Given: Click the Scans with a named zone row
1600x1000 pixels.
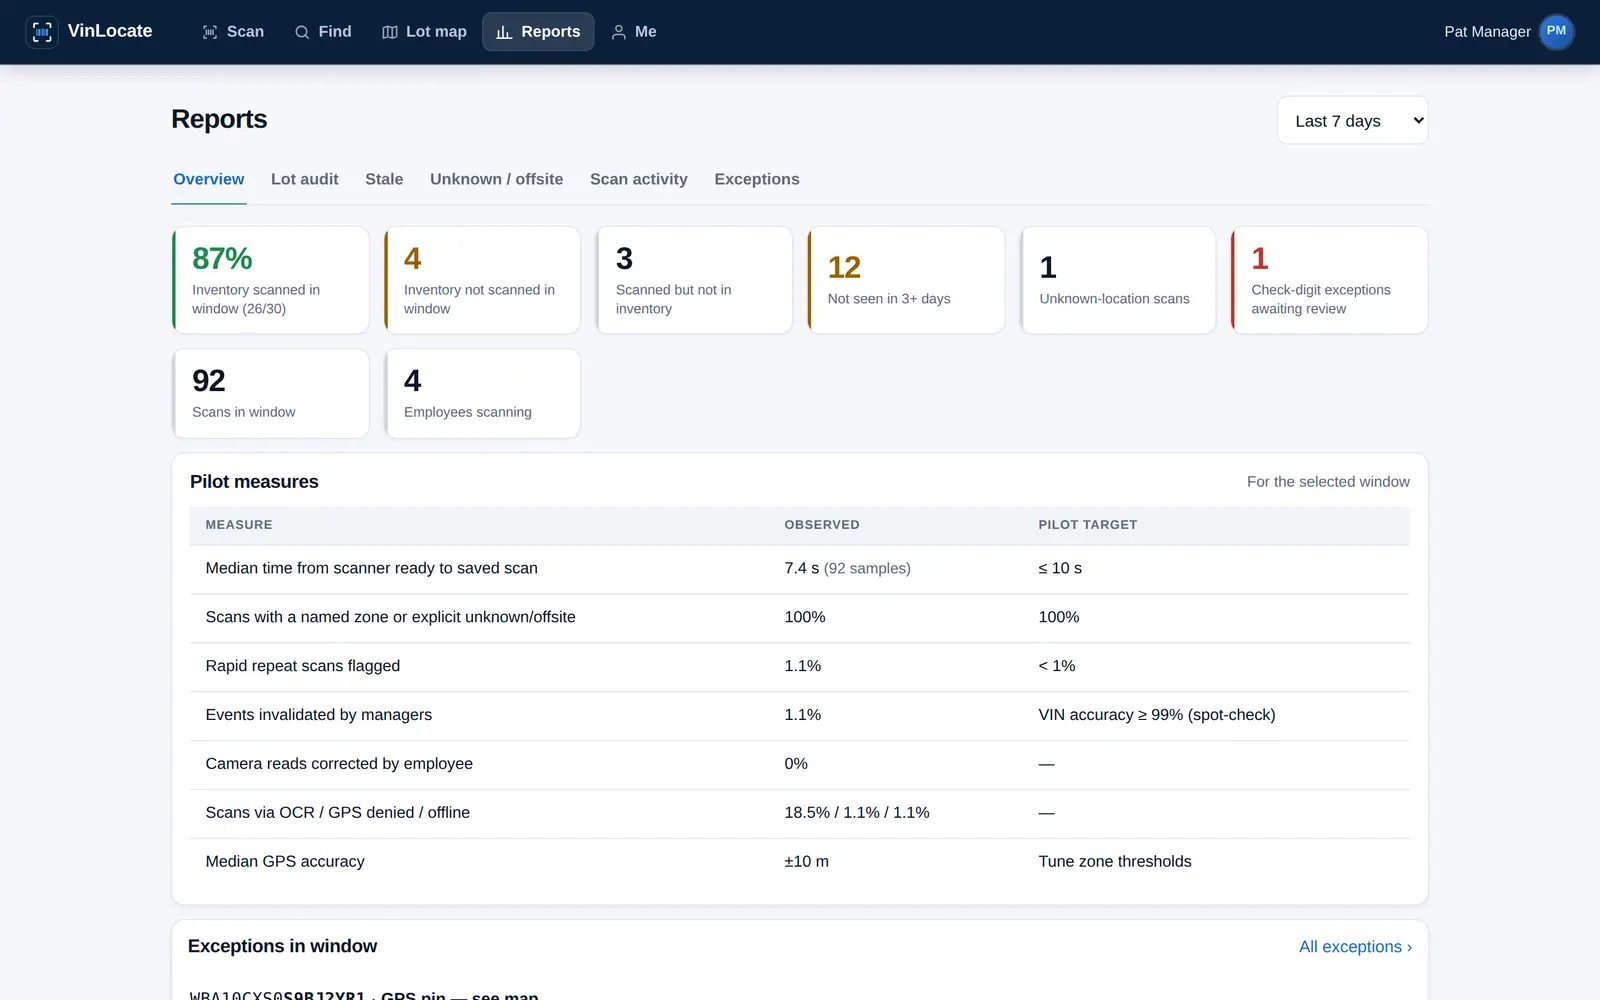Looking at the screenshot, I should tap(800, 618).
